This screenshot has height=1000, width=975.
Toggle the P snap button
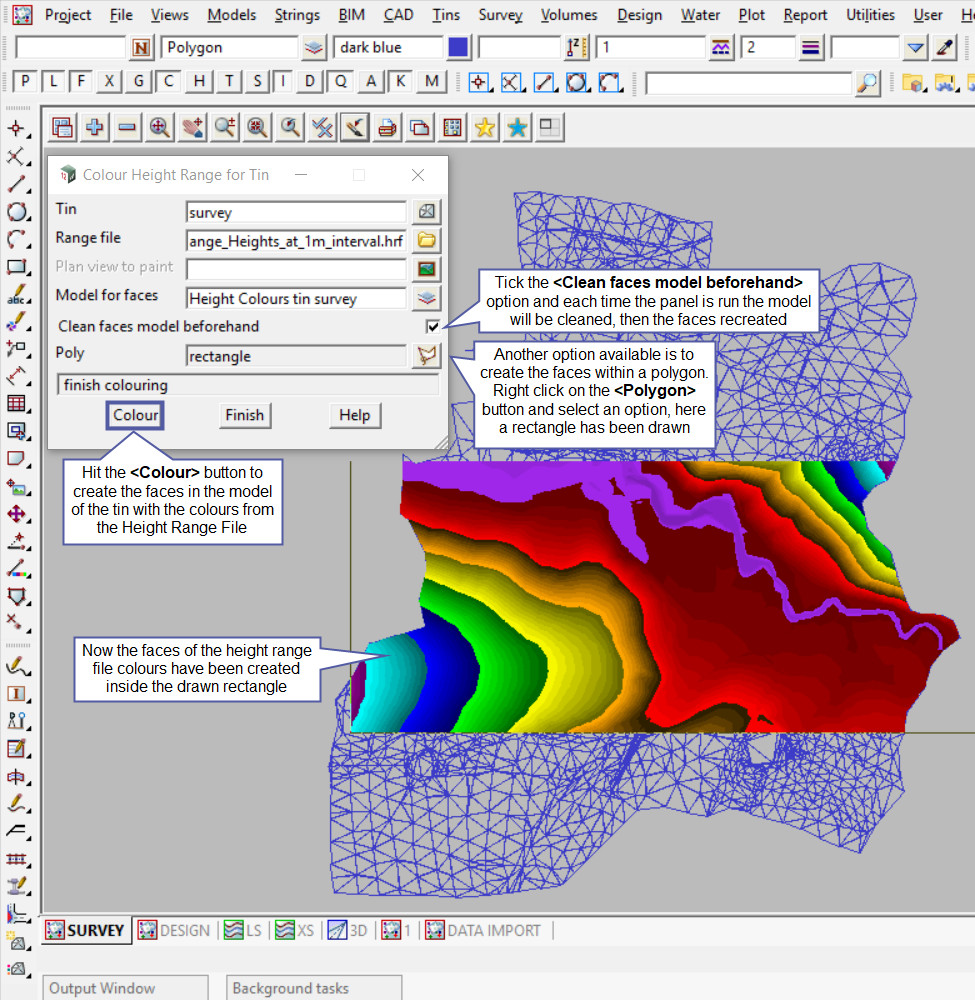tap(24, 82)
